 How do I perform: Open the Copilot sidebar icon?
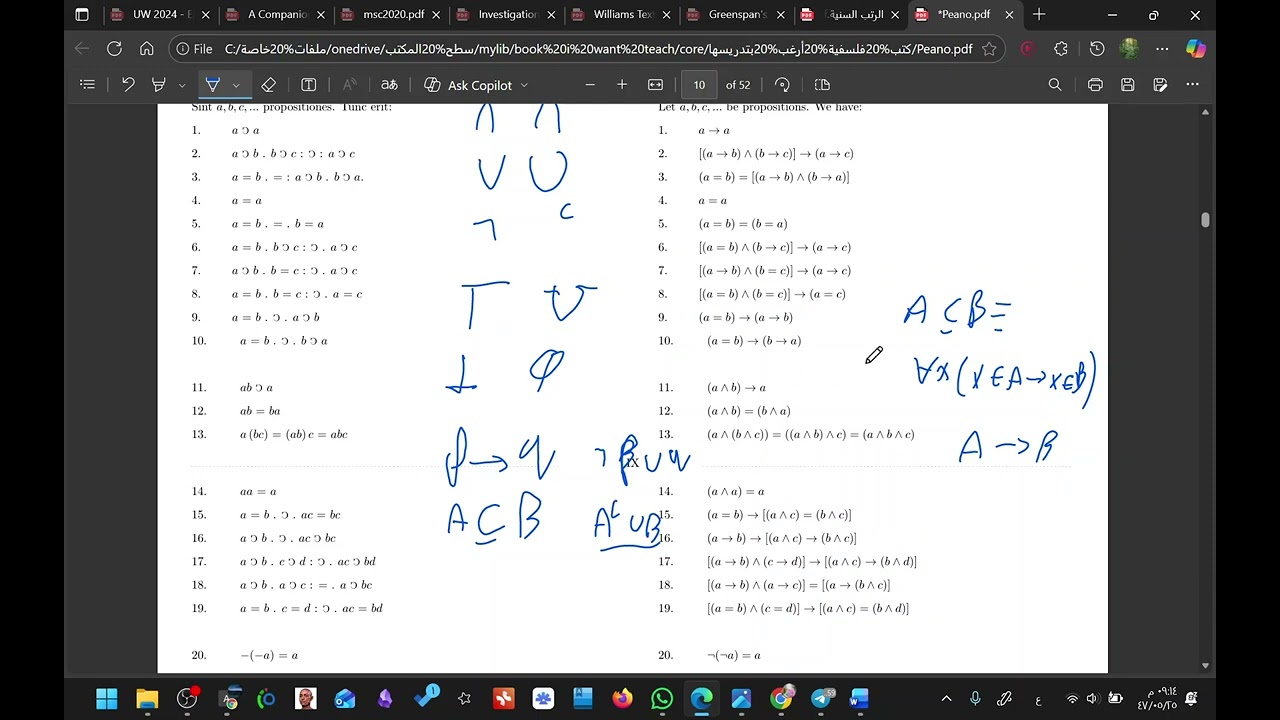1195,48
